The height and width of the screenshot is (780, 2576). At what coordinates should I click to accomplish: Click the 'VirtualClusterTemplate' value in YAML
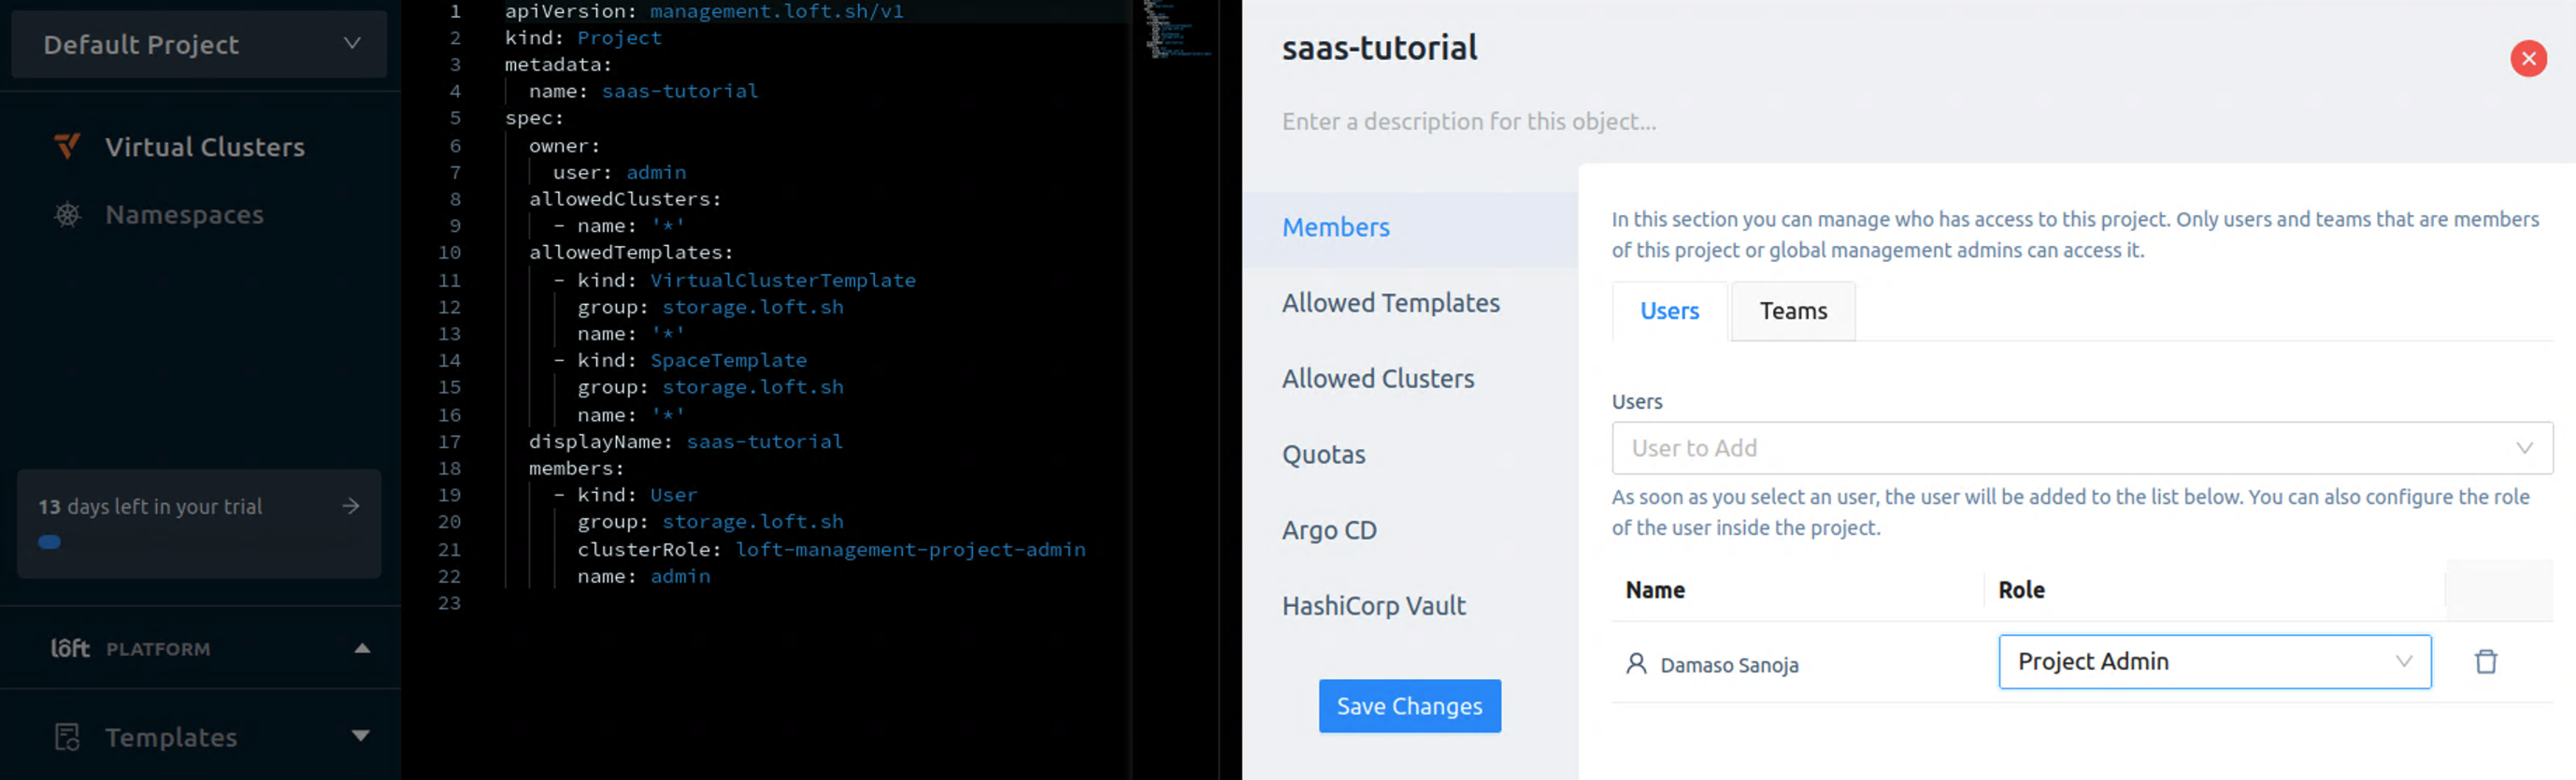coord(783,280)
